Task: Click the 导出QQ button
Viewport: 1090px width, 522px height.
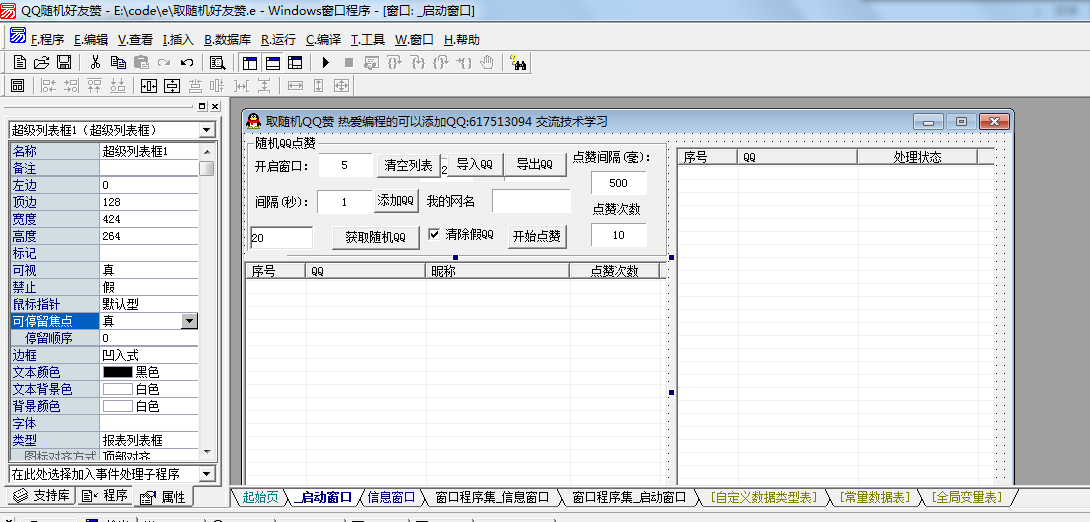Action: pos(534,164)
